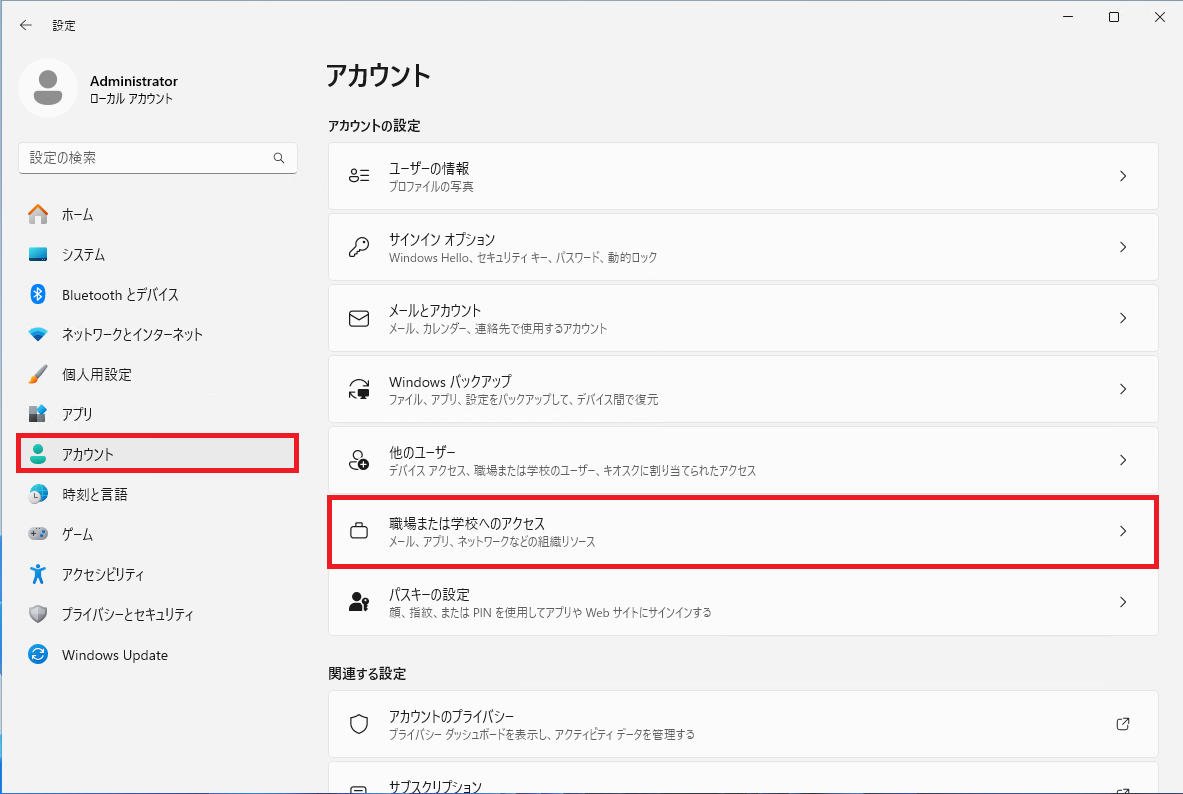Screen dimensions: 1183x794
Task: Click the search magnifier icon
Action: pyautogui.click(x=279, y=158)
